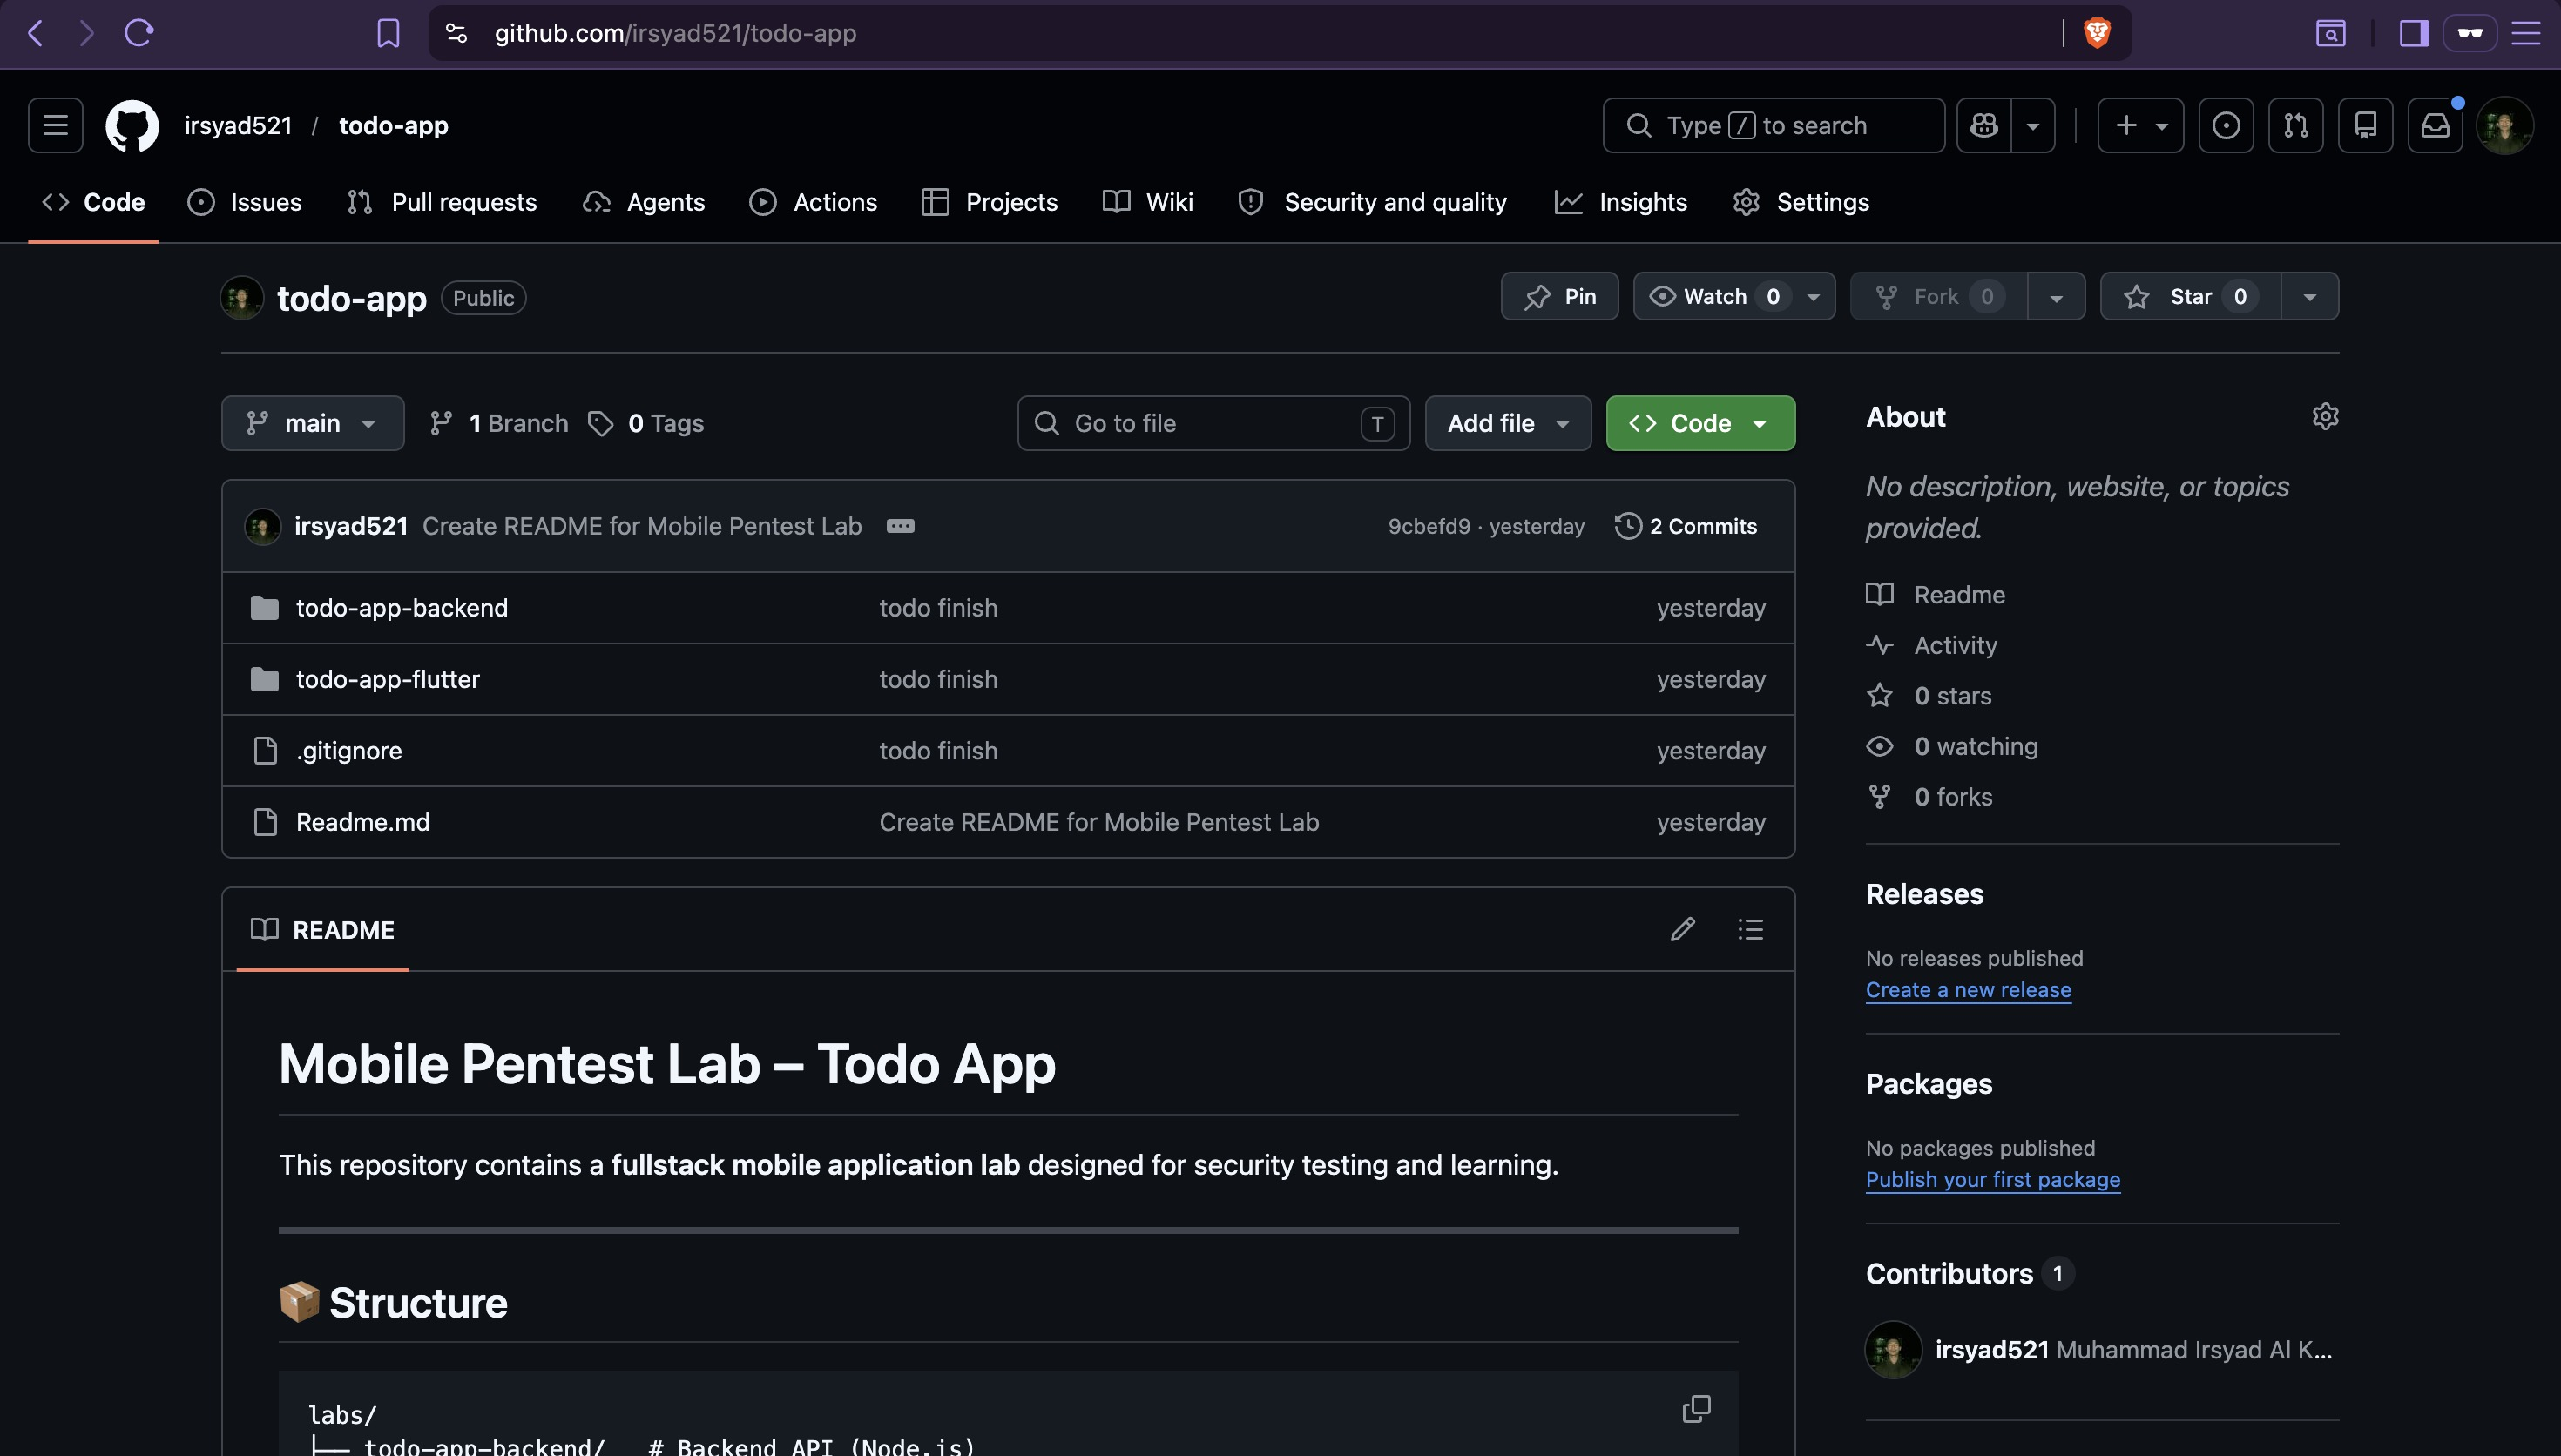Viewport: 2561px width, 1456px height.
Task: Open the Pull requests tab
Action: click(442, 202)
